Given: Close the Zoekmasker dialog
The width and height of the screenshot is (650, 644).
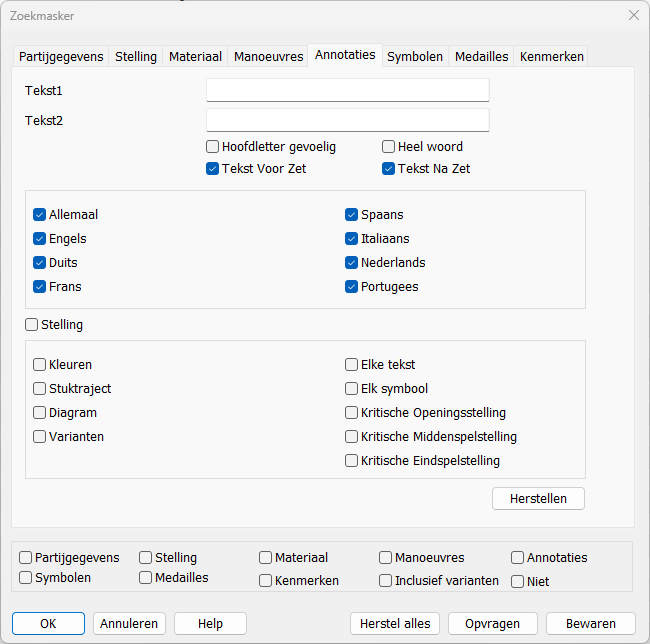Looking at the screenshot, I should point(633,15).
